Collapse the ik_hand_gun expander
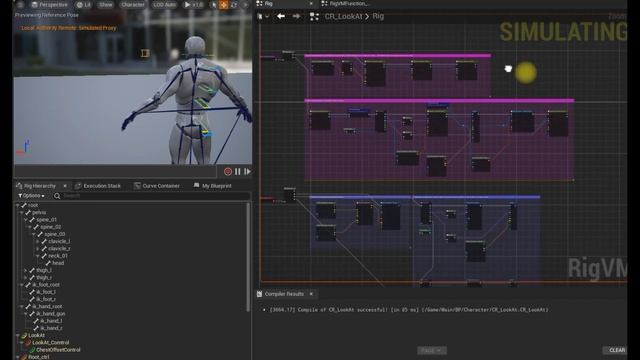The height and width of the screenshot is (360, 640). [26, 314]
